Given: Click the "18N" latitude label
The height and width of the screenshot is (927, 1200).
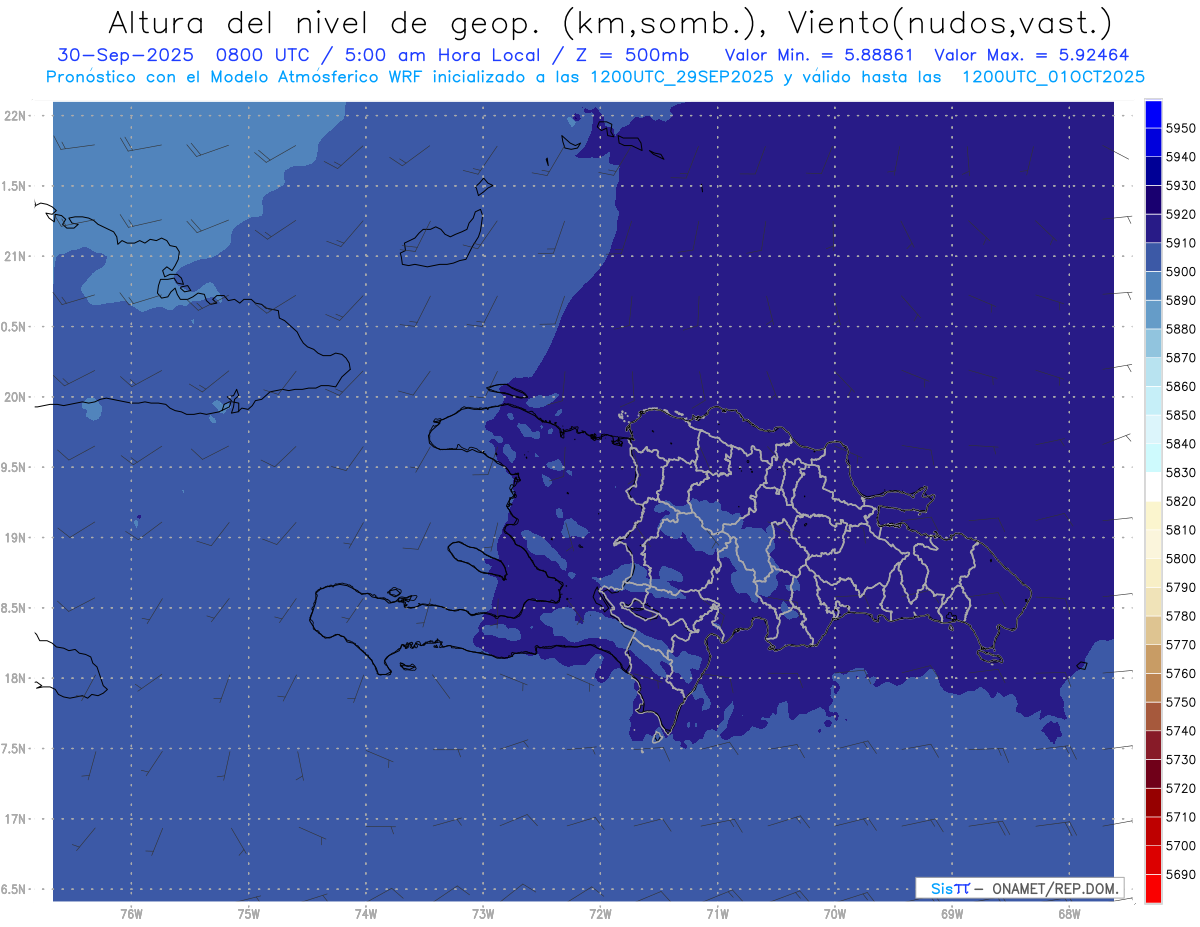Looking at the screenshot, I should [x=15, y=678].
